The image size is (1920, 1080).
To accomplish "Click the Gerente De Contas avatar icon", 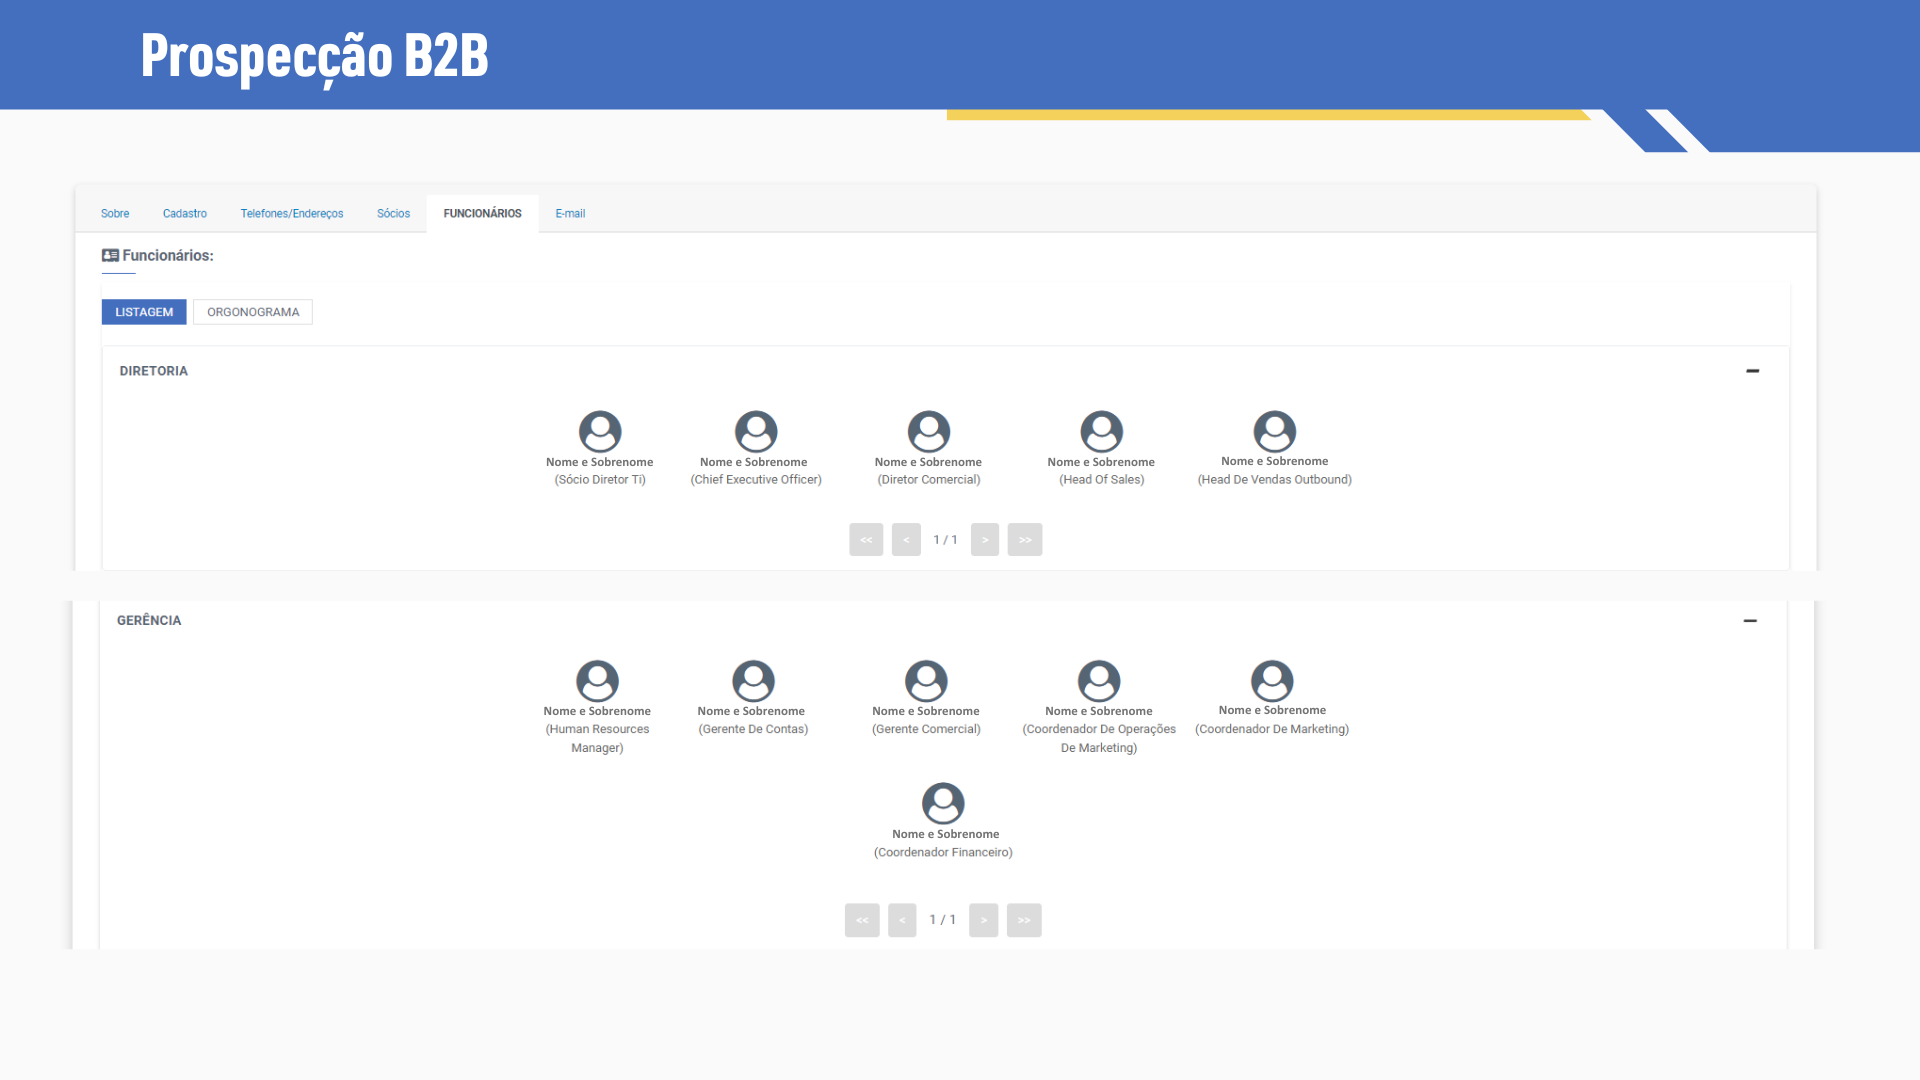I will coord(753,681).
